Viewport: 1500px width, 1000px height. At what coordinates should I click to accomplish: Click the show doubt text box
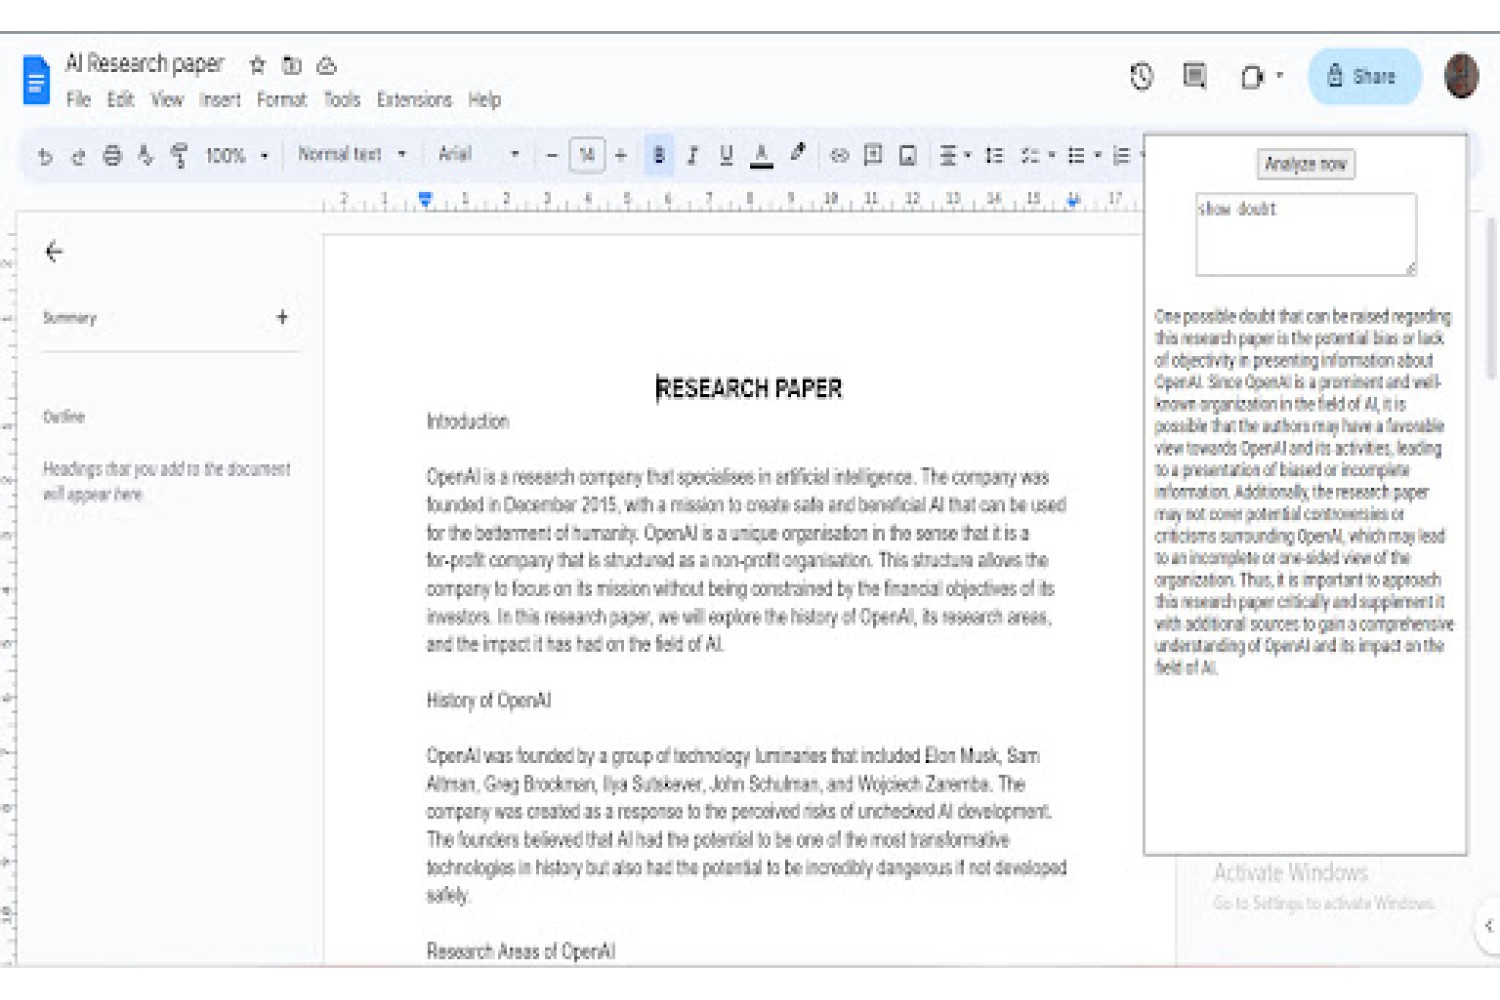(x=1305, y=235)
